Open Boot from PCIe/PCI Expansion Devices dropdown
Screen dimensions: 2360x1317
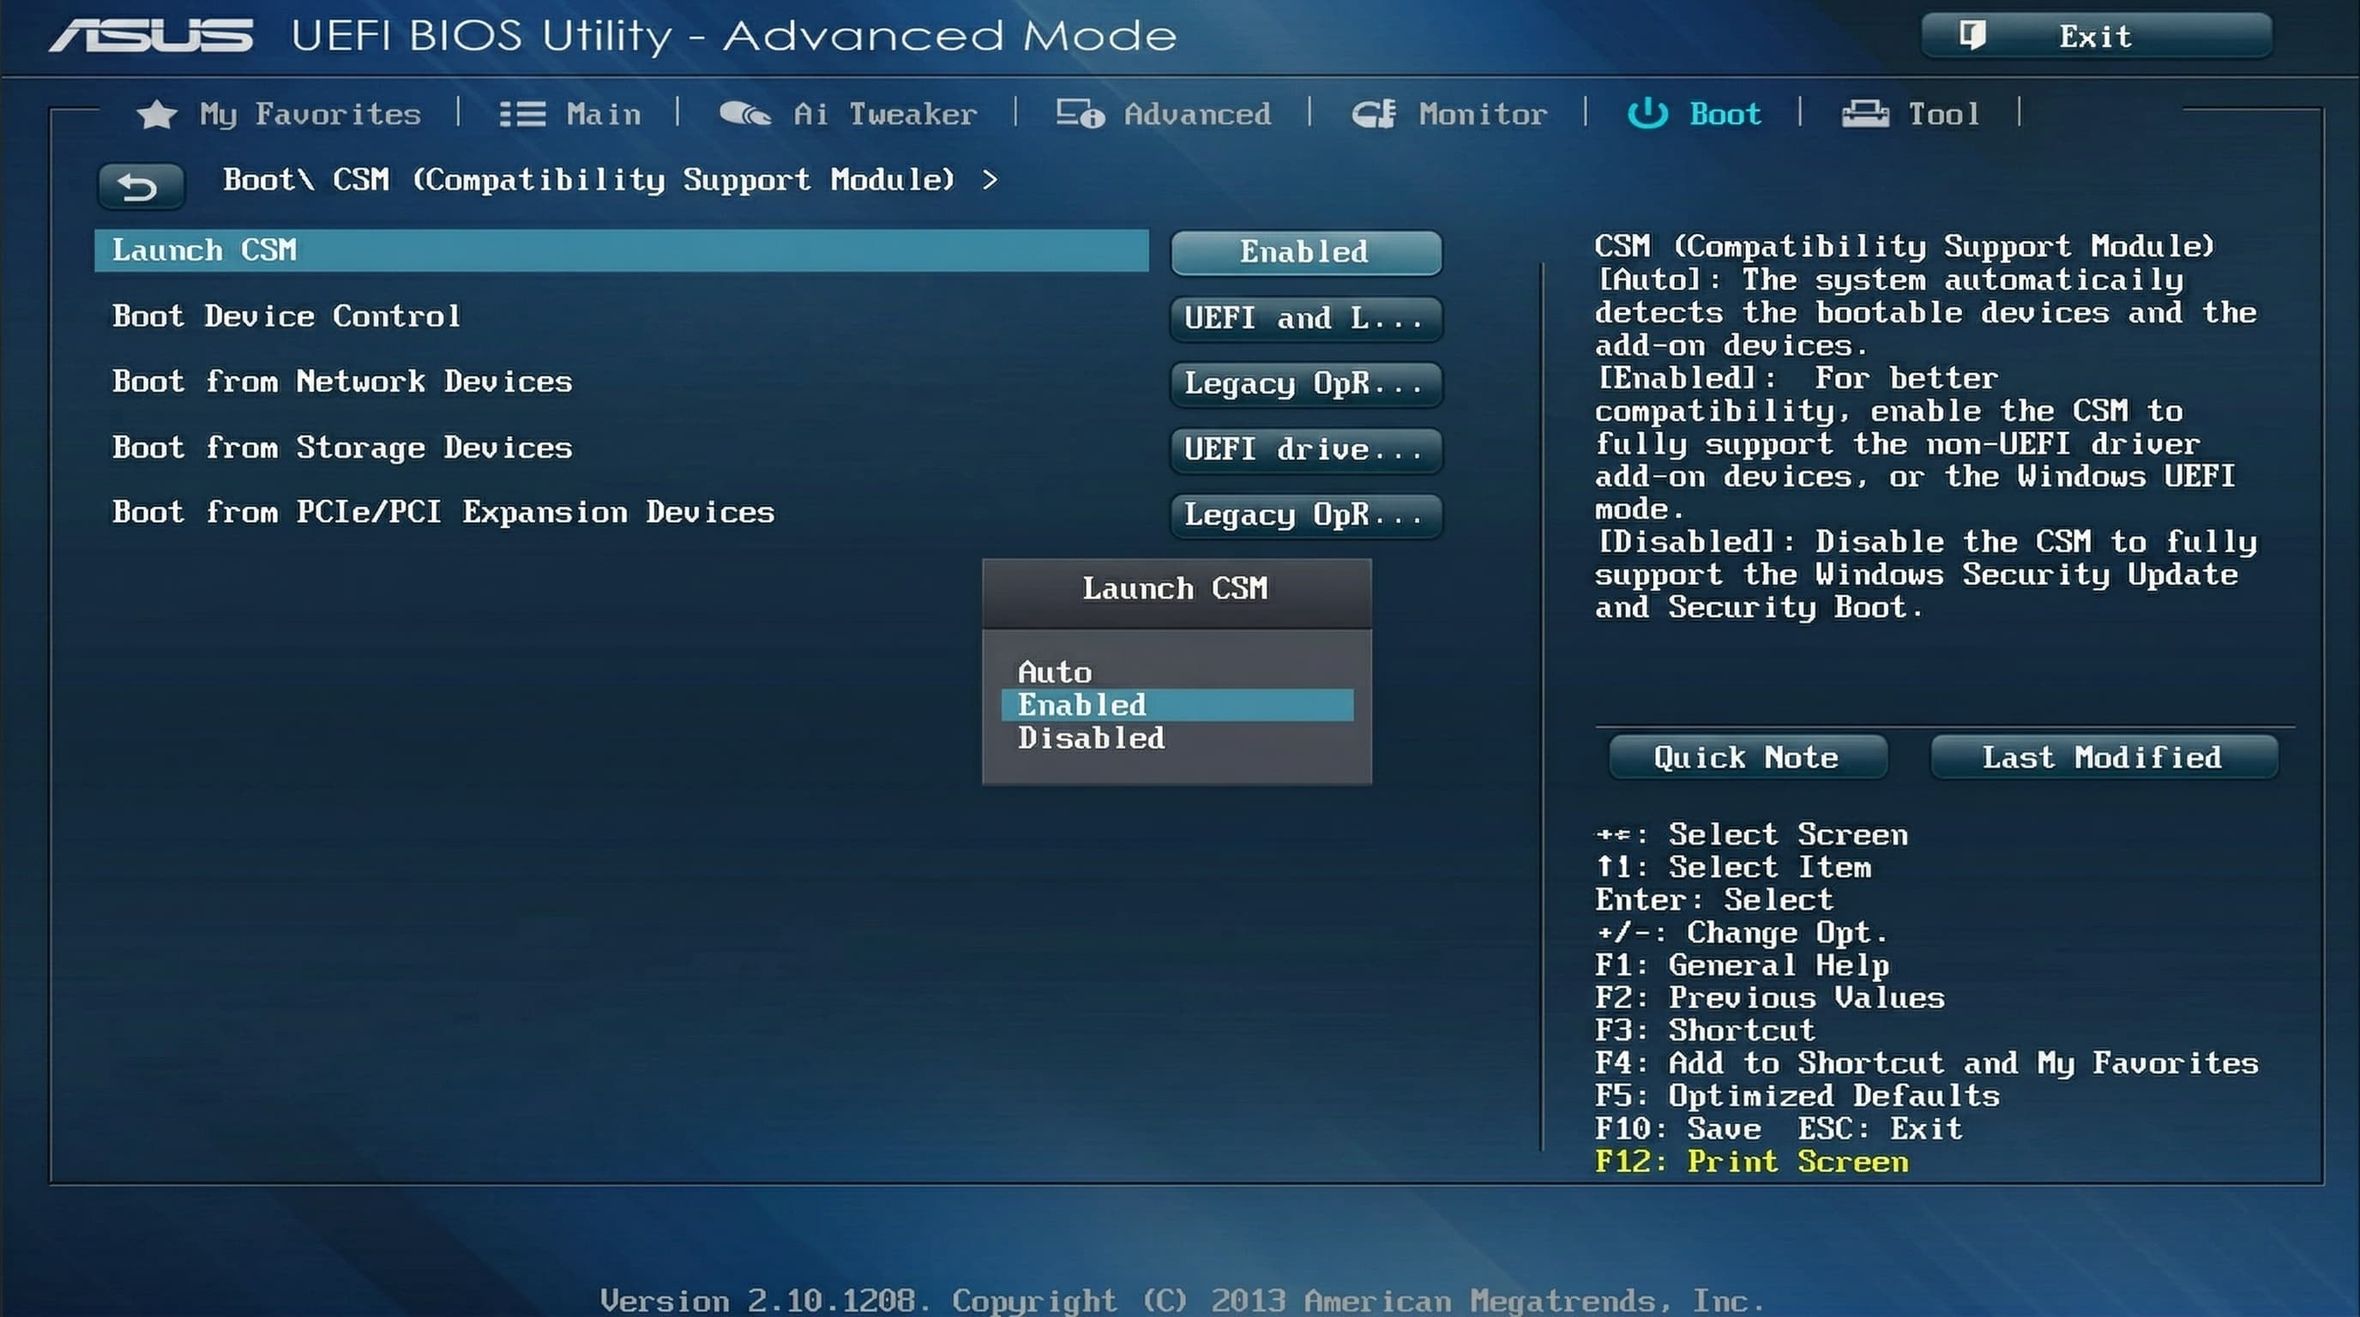point(1305,515)
